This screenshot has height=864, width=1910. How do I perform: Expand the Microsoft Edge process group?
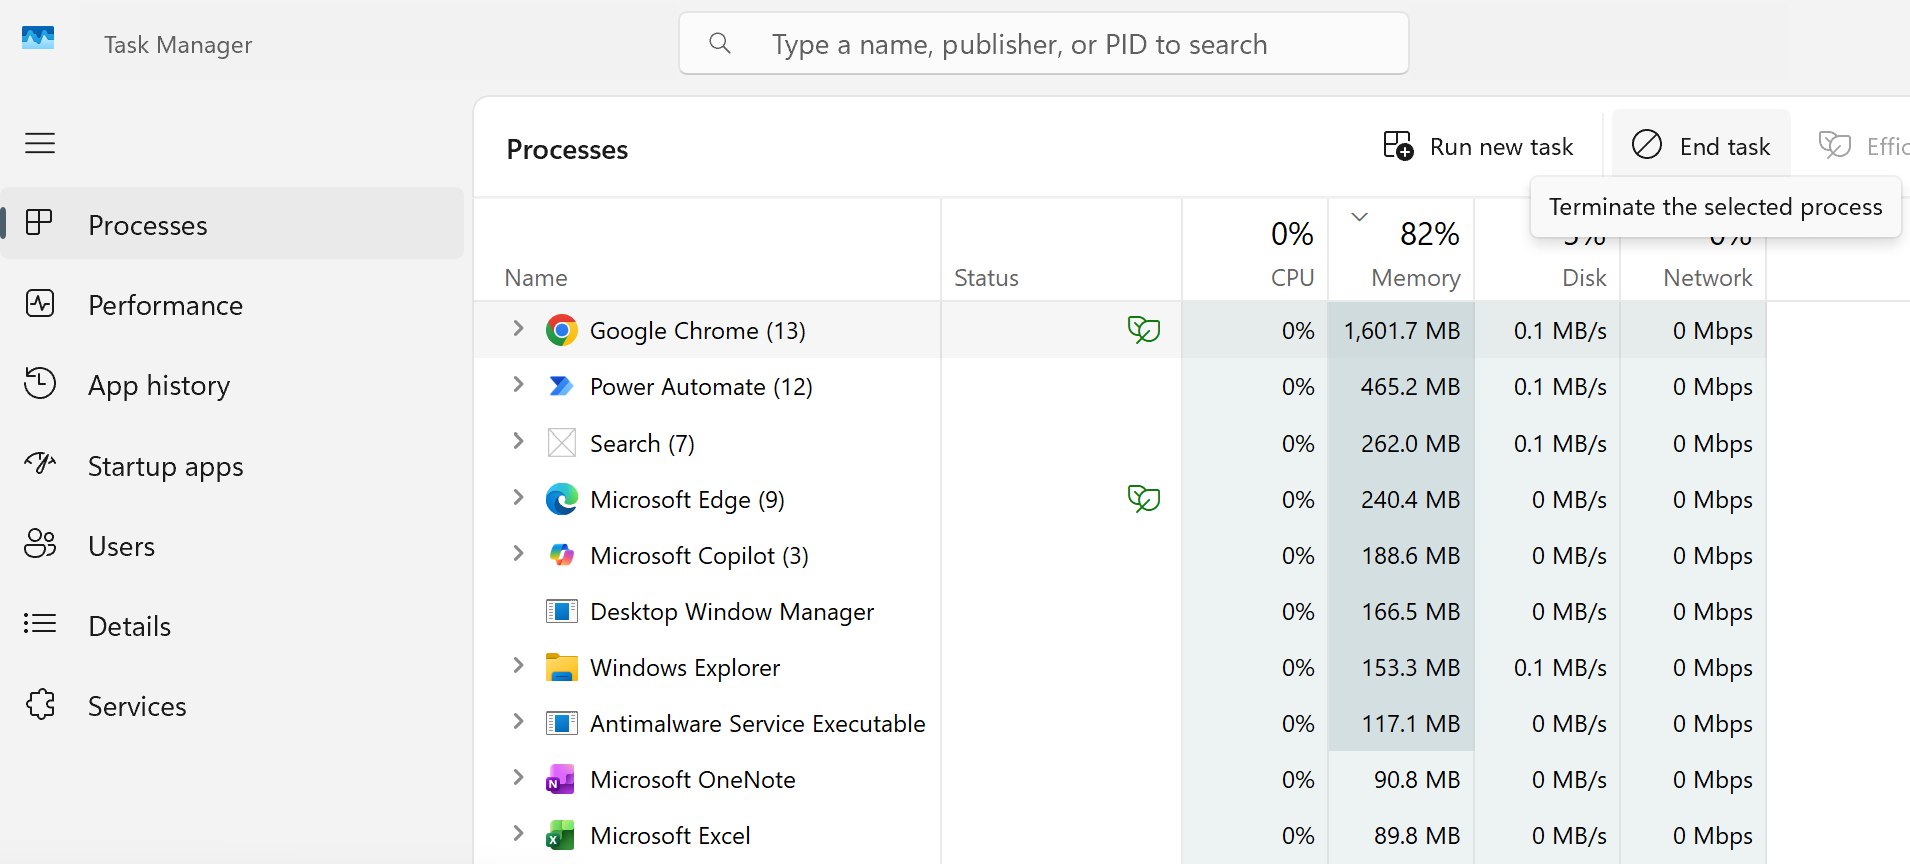click(x=518, y=496)
